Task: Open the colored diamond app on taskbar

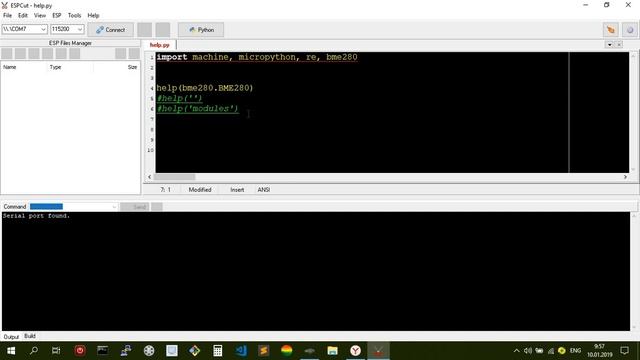Action: point(194,351)
